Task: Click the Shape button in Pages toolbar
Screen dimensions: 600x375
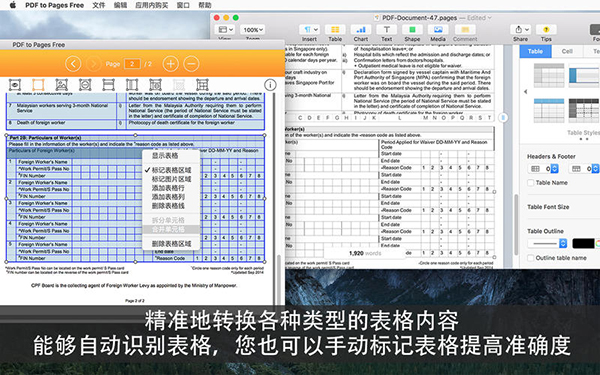Action: (x=412, y=30)
